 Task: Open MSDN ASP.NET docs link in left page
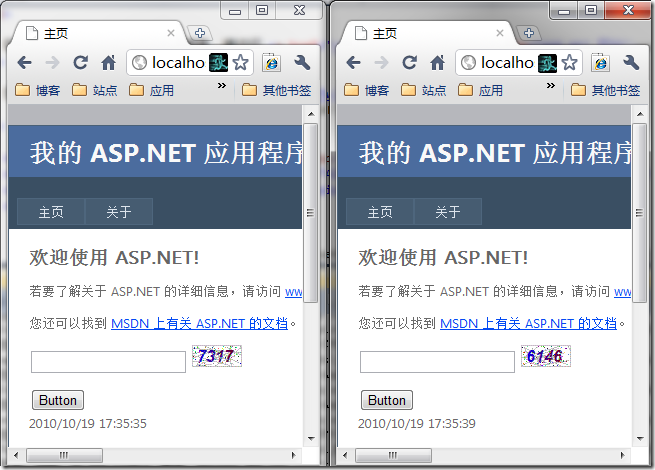pyautogui.click(x=200, y=323)
